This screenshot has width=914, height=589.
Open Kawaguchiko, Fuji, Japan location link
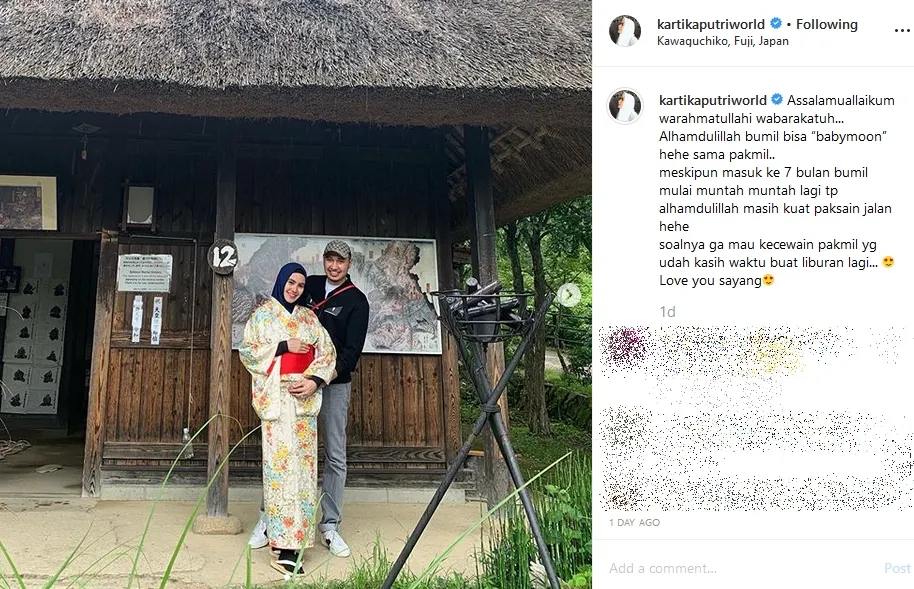[x=723, y=41]
